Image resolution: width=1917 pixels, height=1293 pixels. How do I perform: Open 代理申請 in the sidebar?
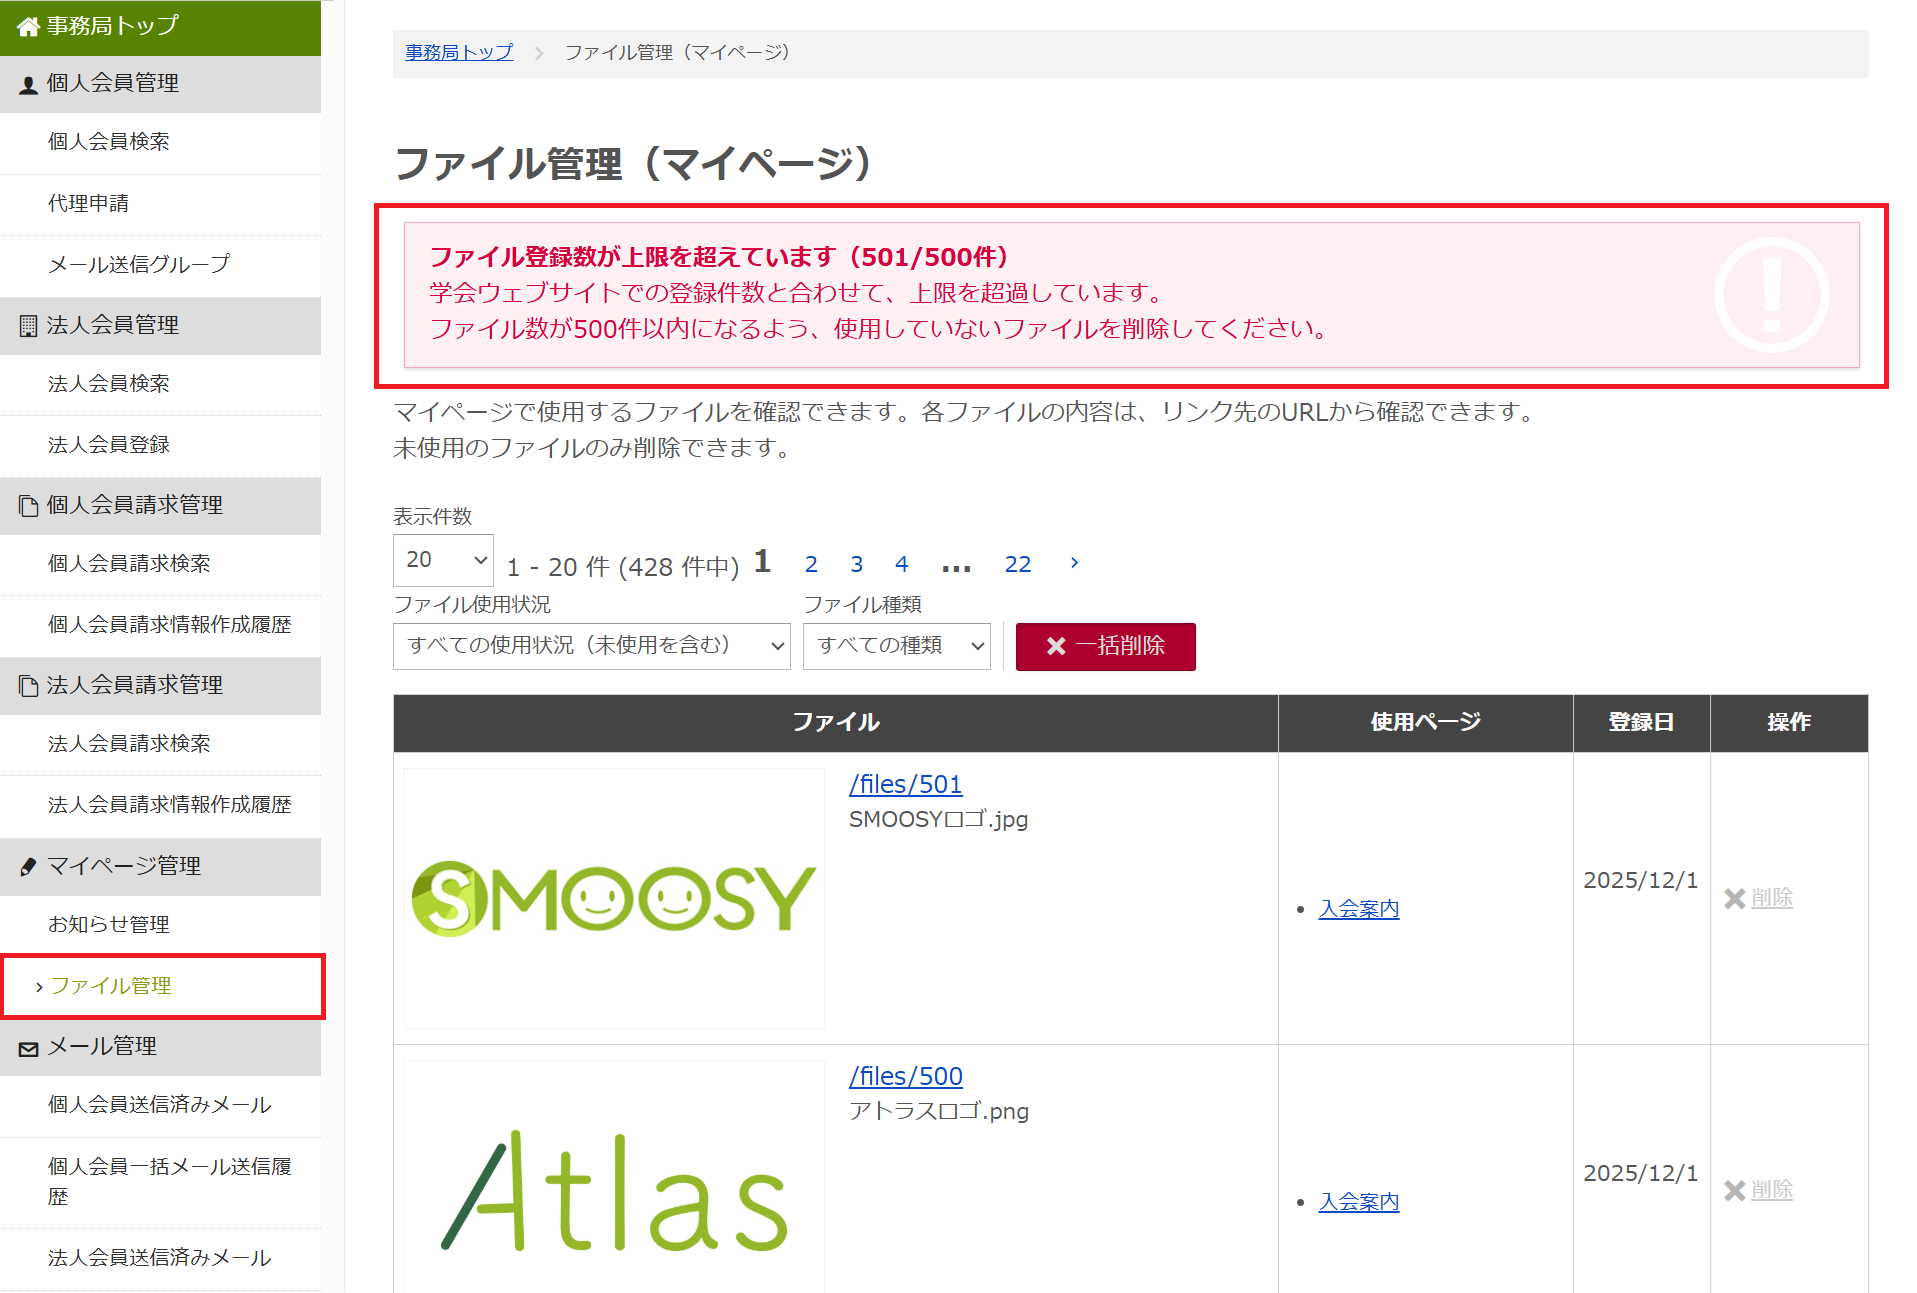tap(161, 204)
